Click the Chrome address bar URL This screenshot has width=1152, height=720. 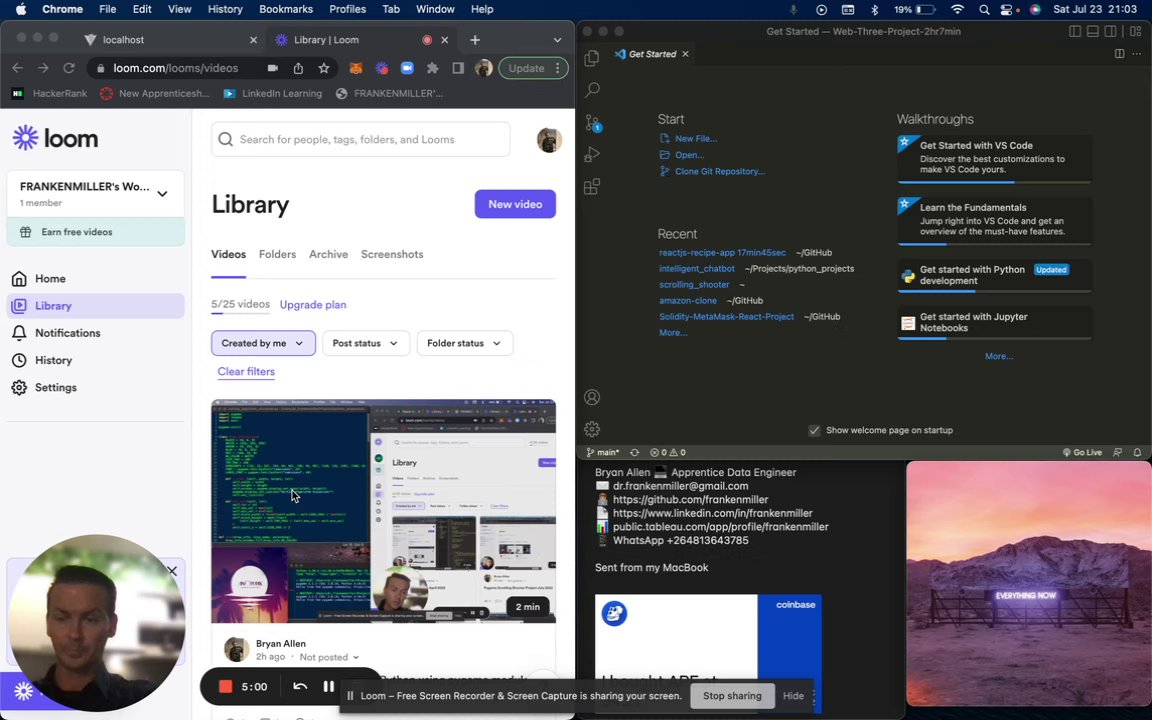click(x=176, y=68)
